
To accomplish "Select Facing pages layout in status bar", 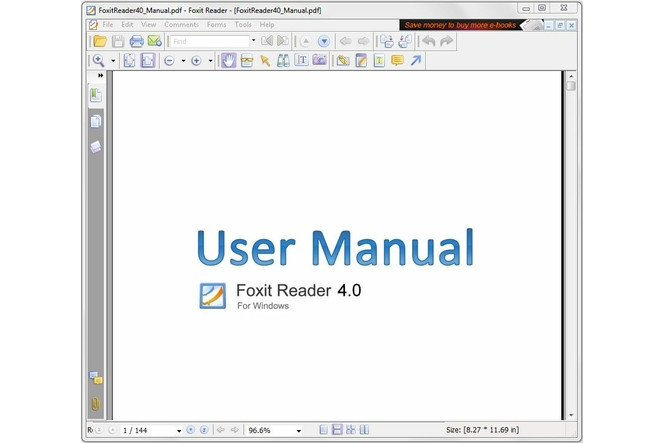I will point(364,430).
